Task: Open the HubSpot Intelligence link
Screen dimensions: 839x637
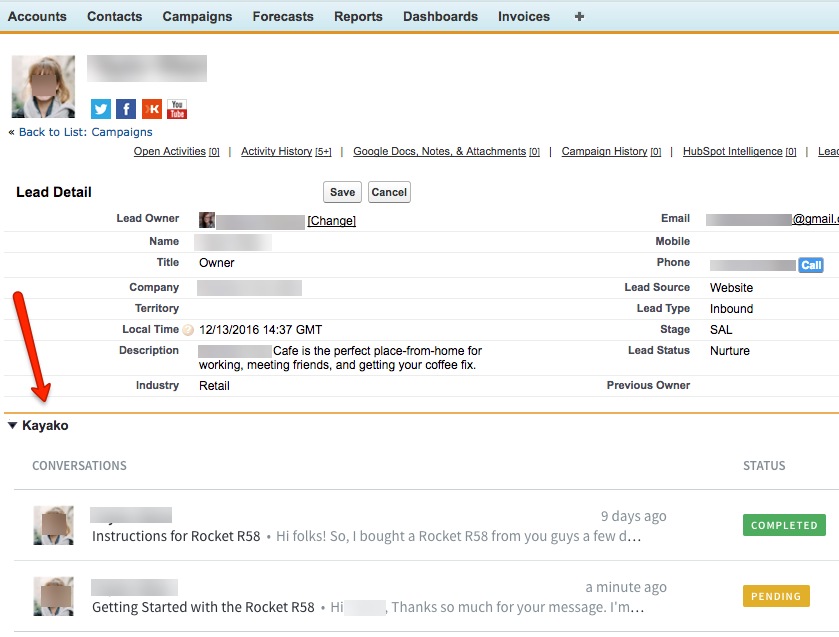Action: pyautogui.click(x=732, y=152)
